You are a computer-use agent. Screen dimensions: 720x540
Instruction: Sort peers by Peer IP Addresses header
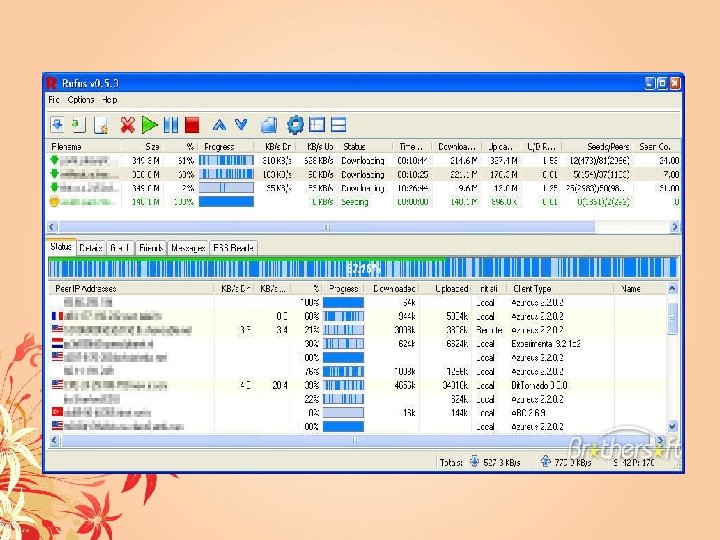[131, 289]
